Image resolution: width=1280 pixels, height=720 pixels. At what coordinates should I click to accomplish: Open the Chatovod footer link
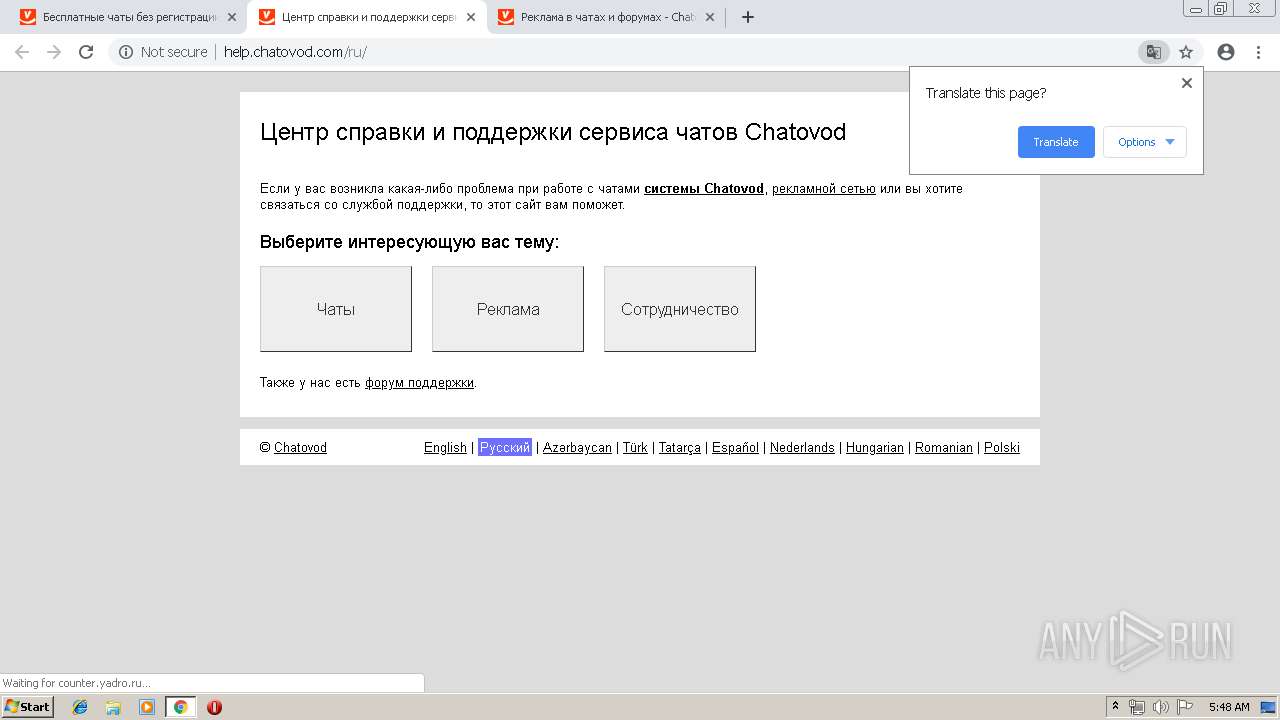[300, 447]
